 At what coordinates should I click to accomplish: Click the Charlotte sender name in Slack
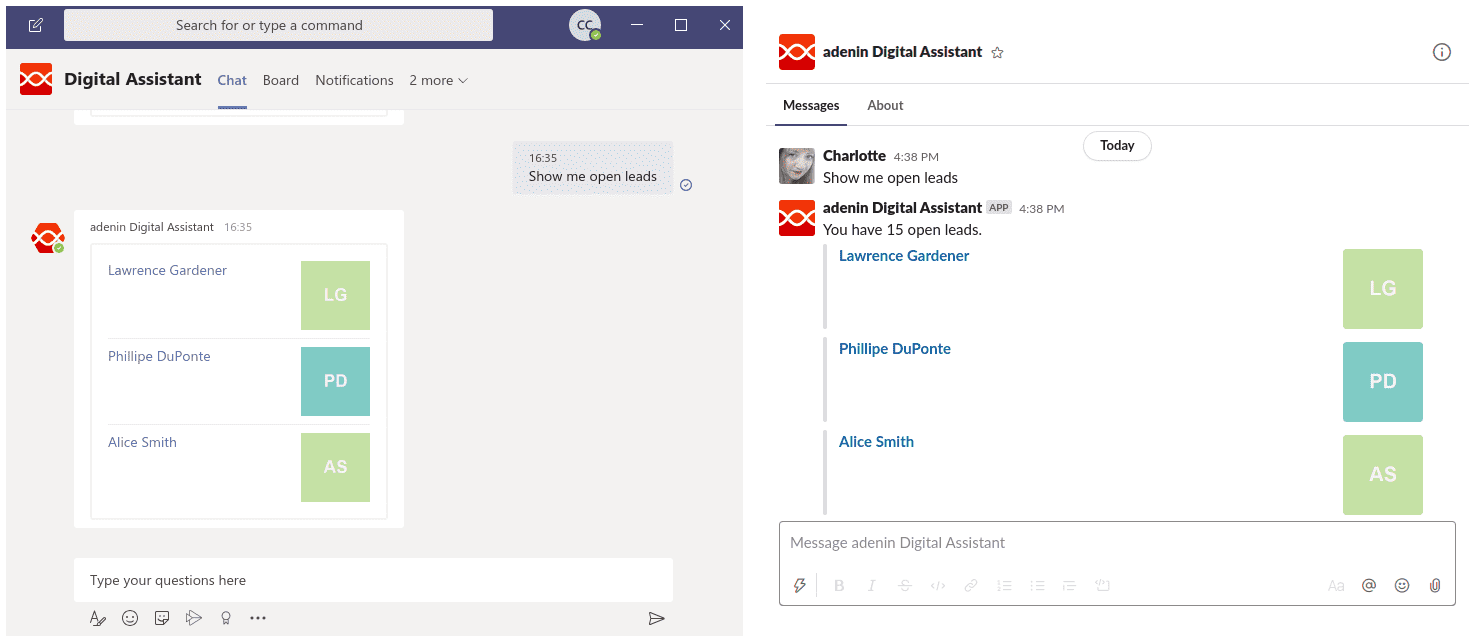(x=854, y=155)
